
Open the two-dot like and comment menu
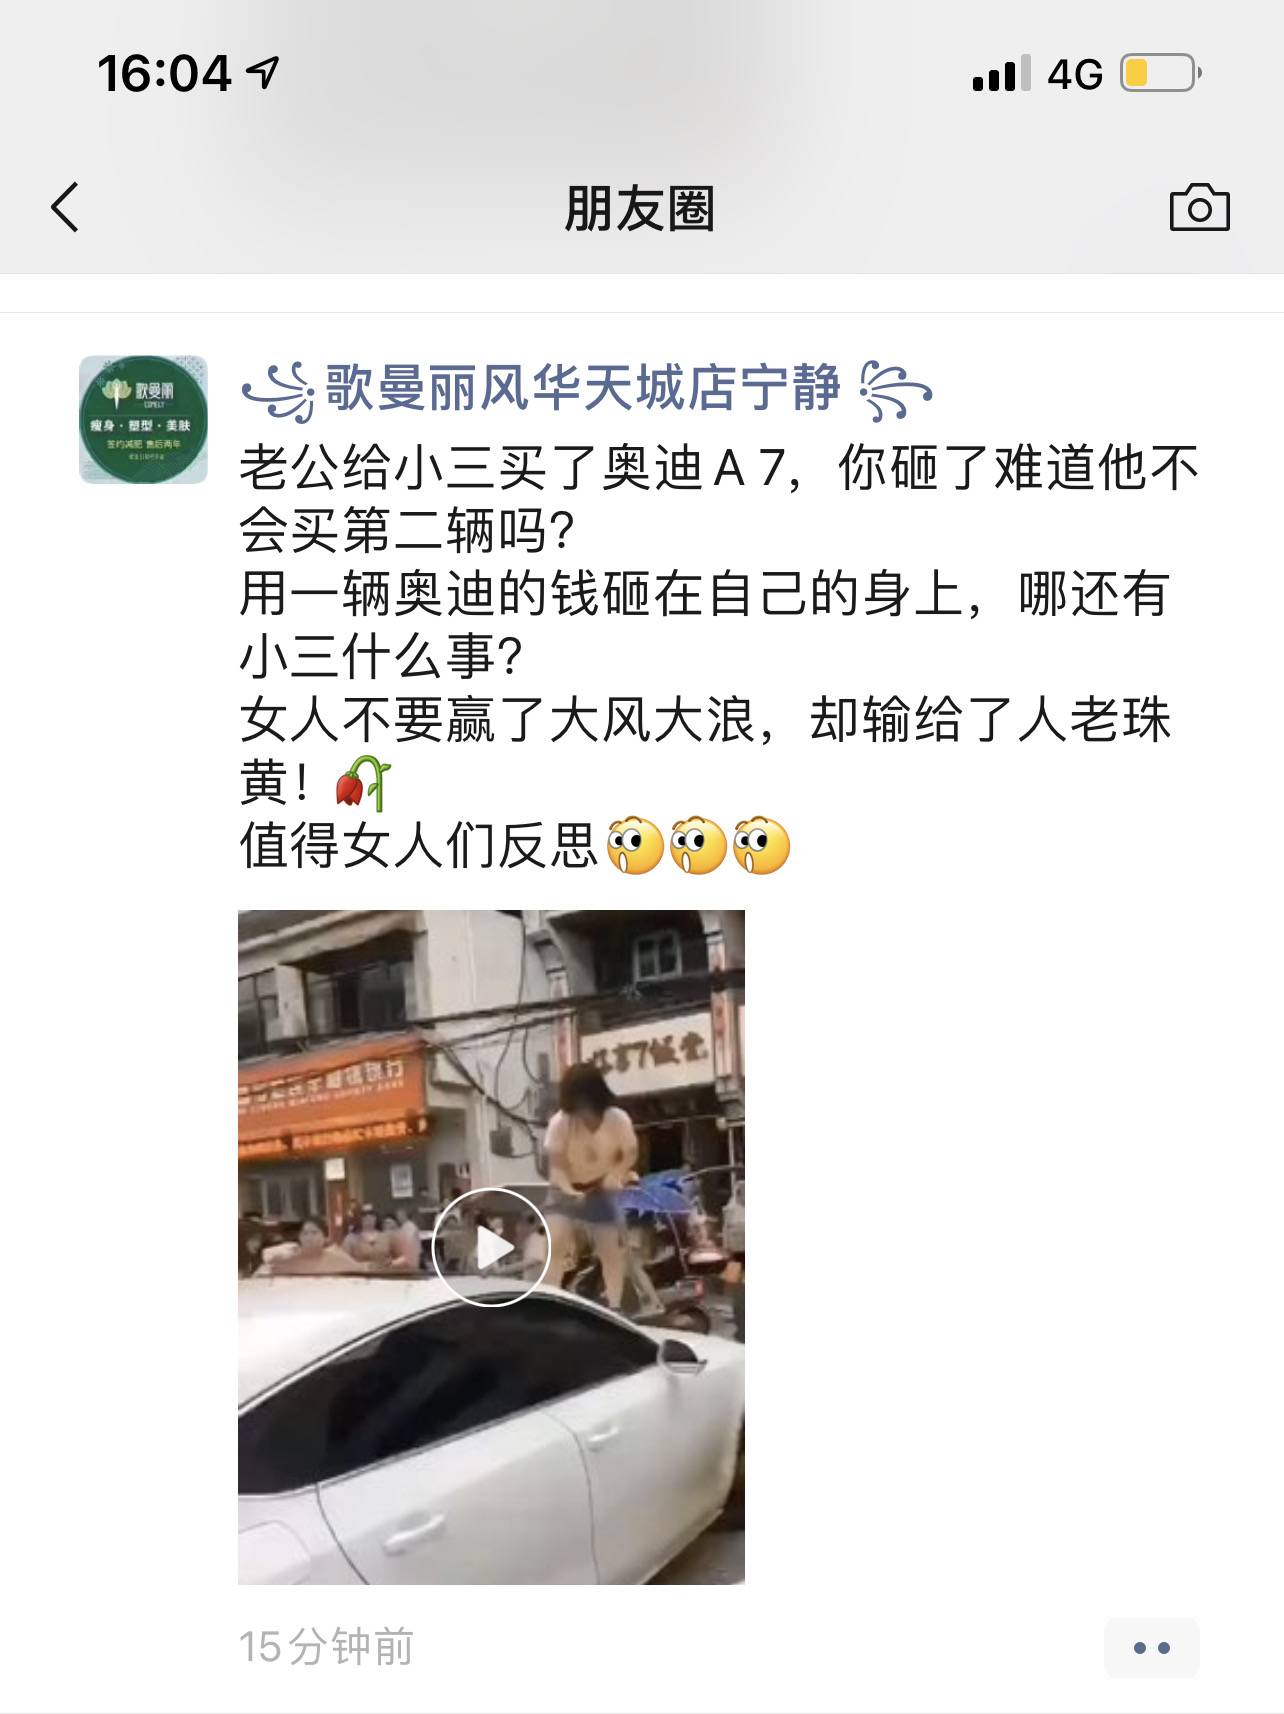pyautogui.click(x=1151, y=1647)
